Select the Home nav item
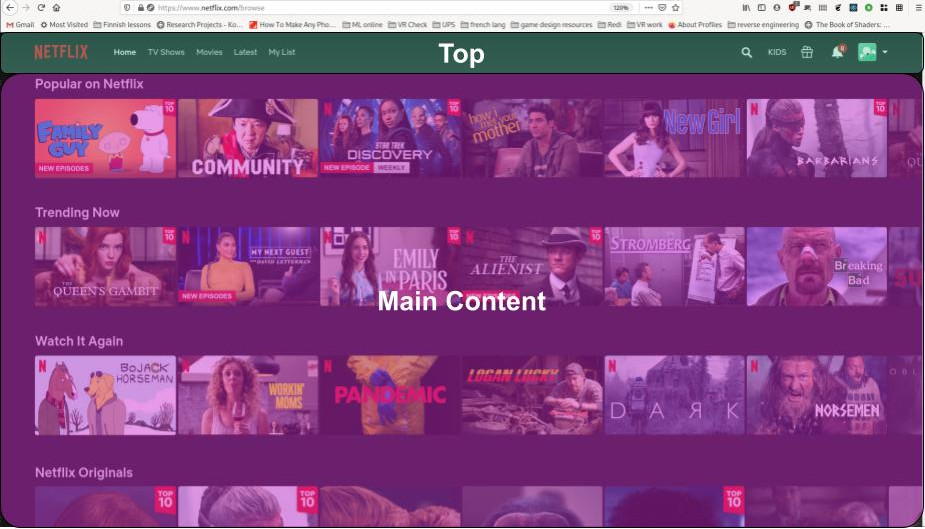The image size is (925, 529). coord(124,52)
